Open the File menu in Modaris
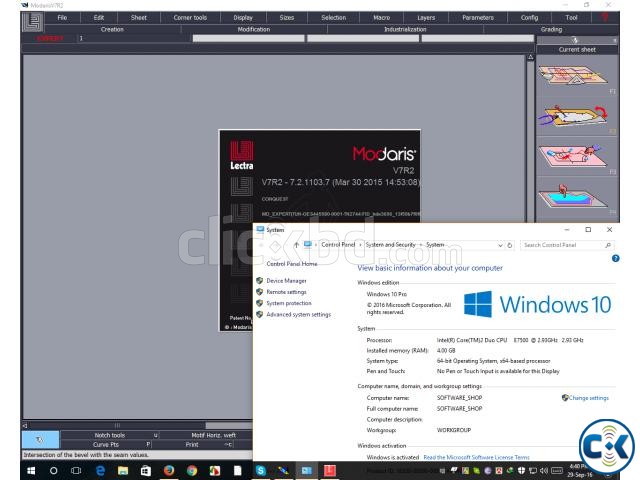The width and height of the screenshot is (640, 480). 62,18
